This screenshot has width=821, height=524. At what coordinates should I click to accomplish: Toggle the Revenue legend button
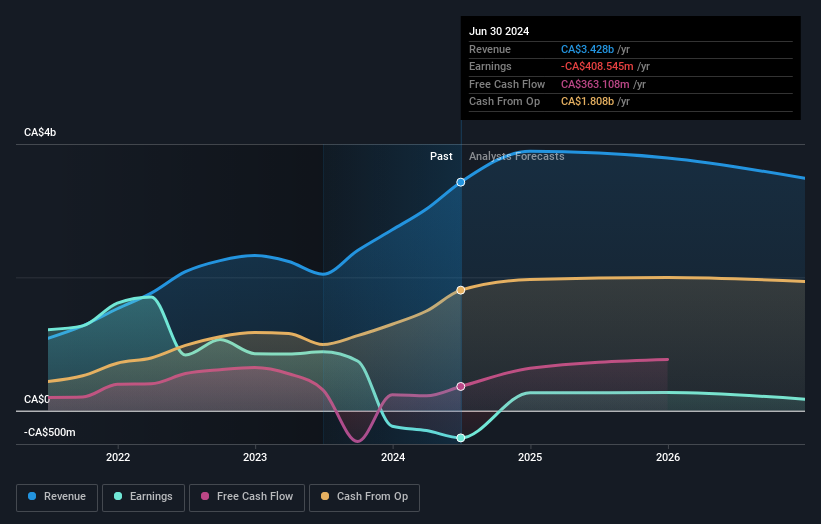[x=57, y=497]
